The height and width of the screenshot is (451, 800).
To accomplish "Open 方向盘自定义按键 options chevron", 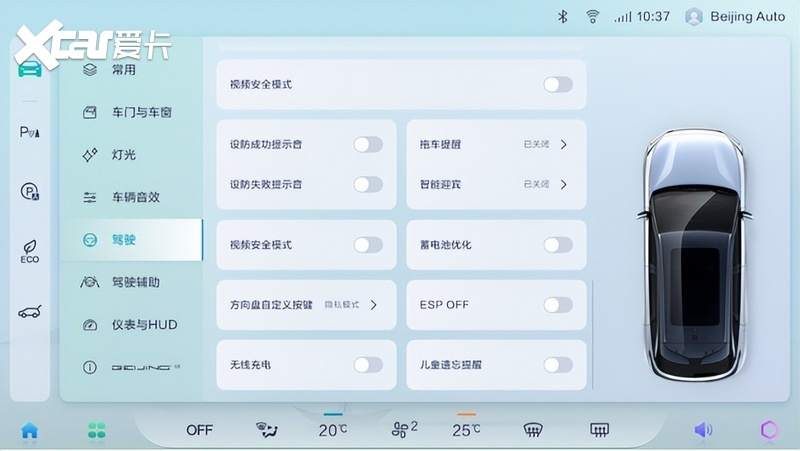I will (x=374, y=305).
